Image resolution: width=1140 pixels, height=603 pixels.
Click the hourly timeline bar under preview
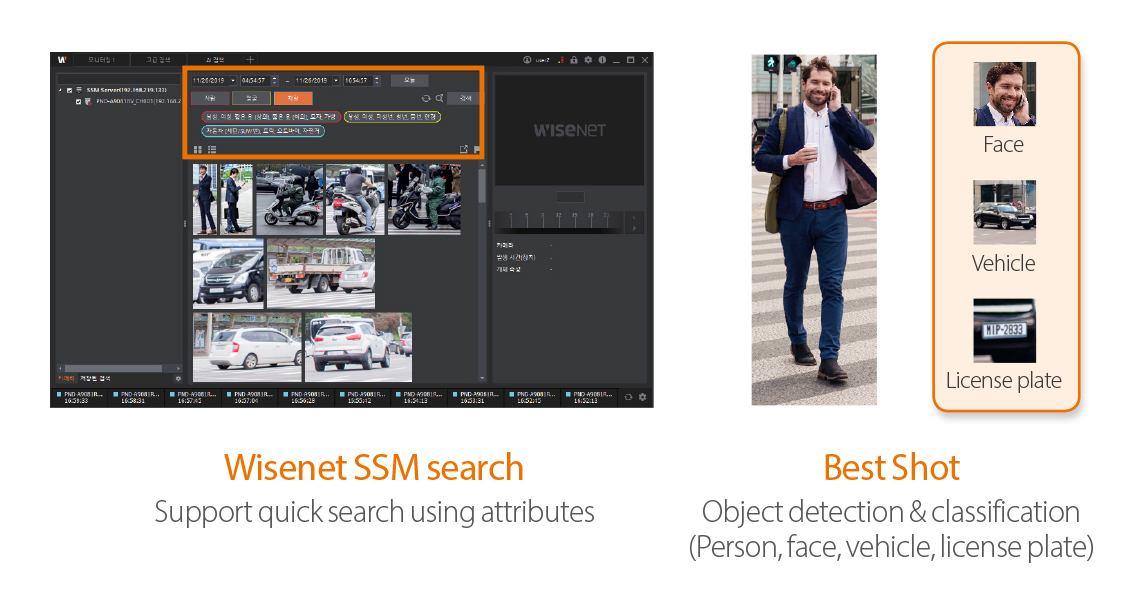click(558, 223)
